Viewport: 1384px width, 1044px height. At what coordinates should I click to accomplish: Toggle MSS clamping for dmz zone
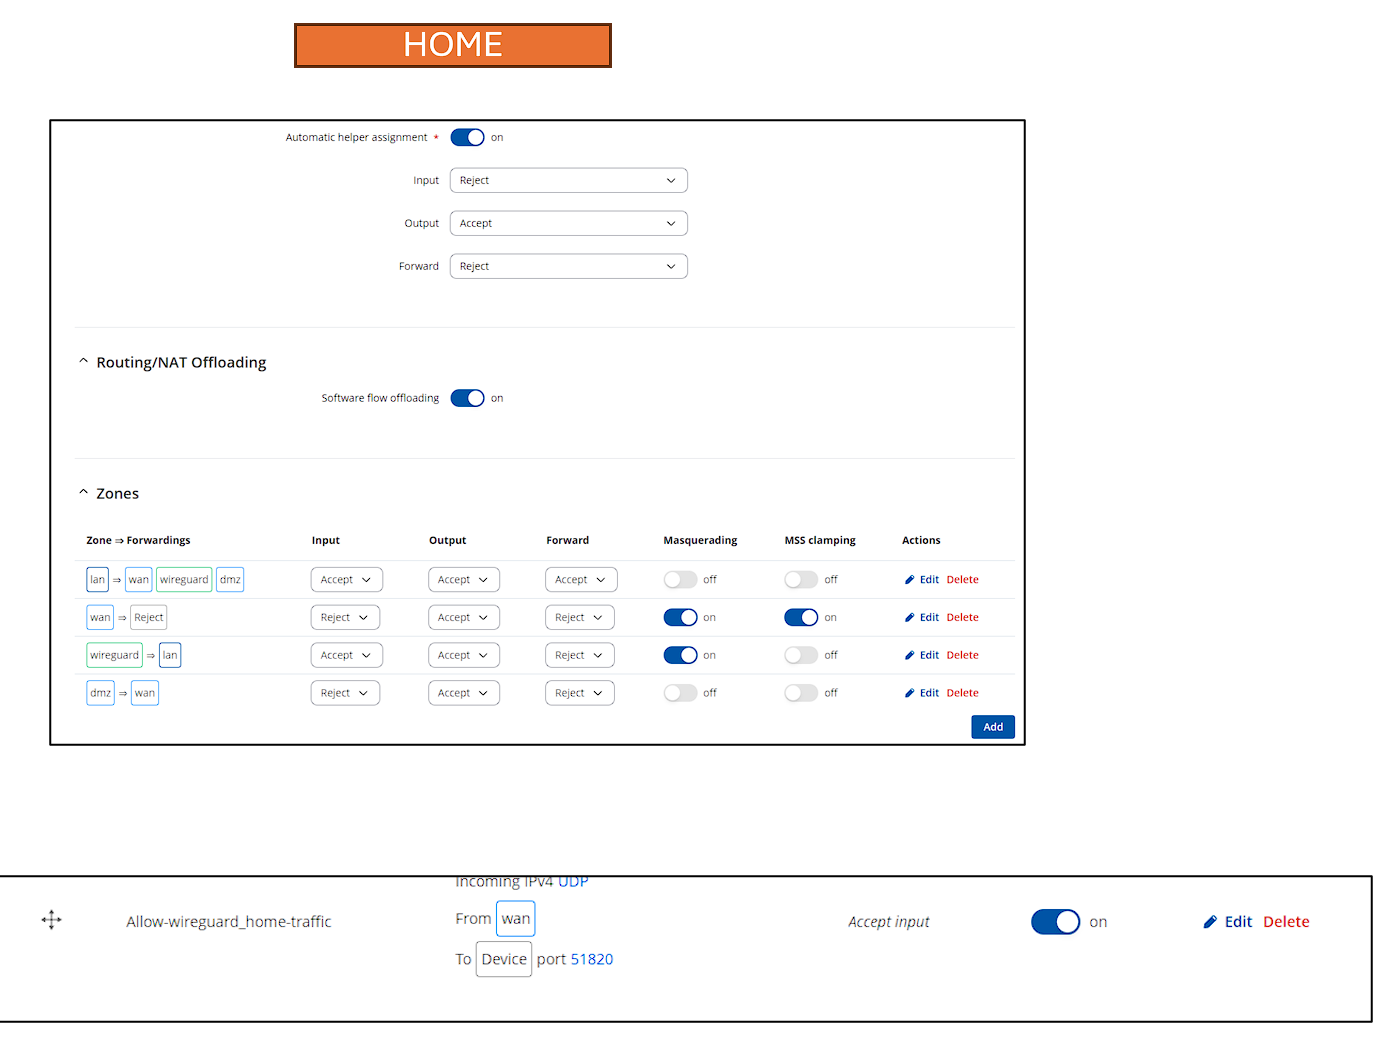801,693
